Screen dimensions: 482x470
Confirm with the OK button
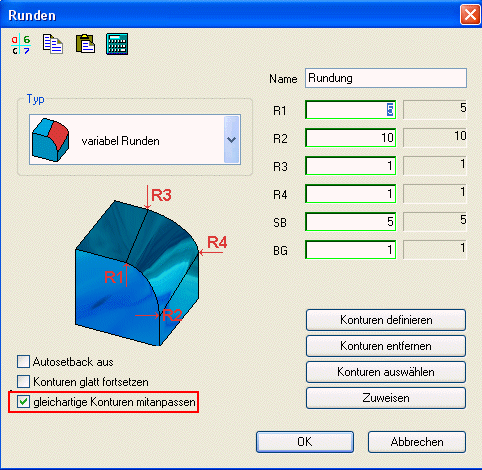[305, 442]
